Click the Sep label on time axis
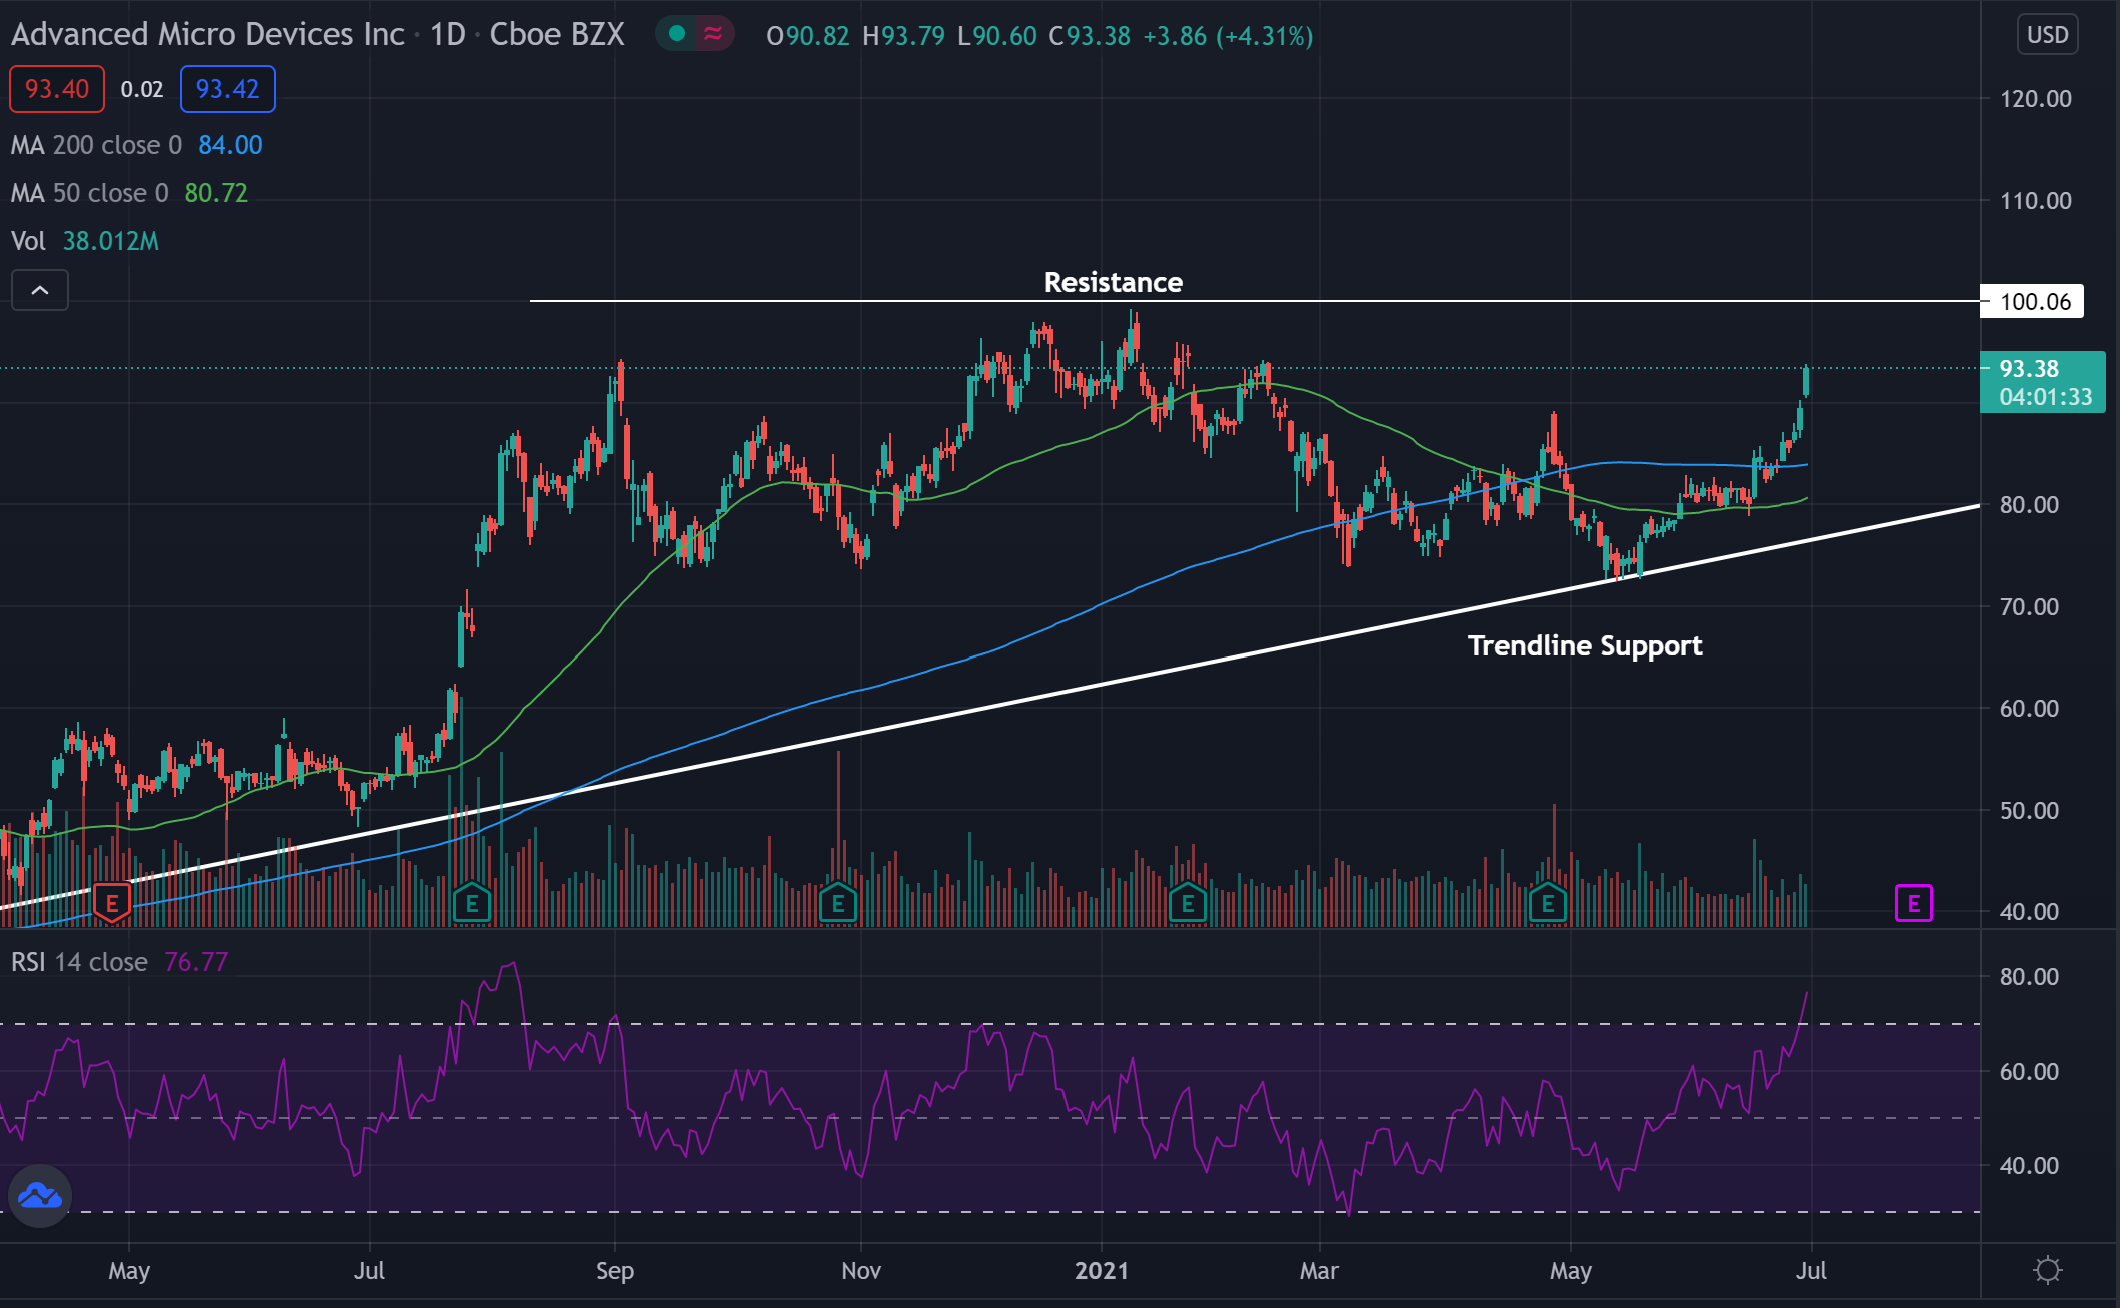2120x1308 pixels. (615, 1270)
